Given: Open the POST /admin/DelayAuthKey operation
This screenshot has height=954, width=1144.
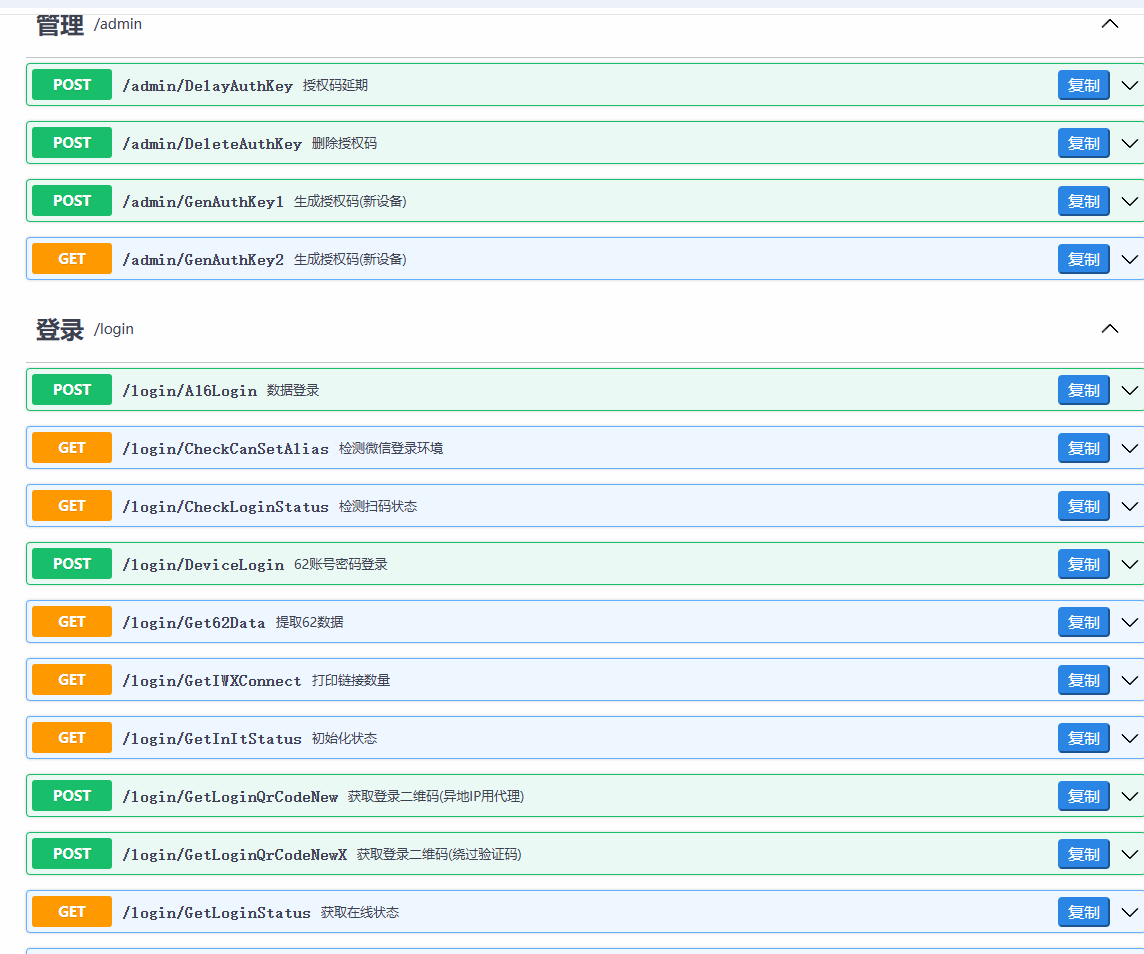Looking at the screenshot, I should 207,86.
